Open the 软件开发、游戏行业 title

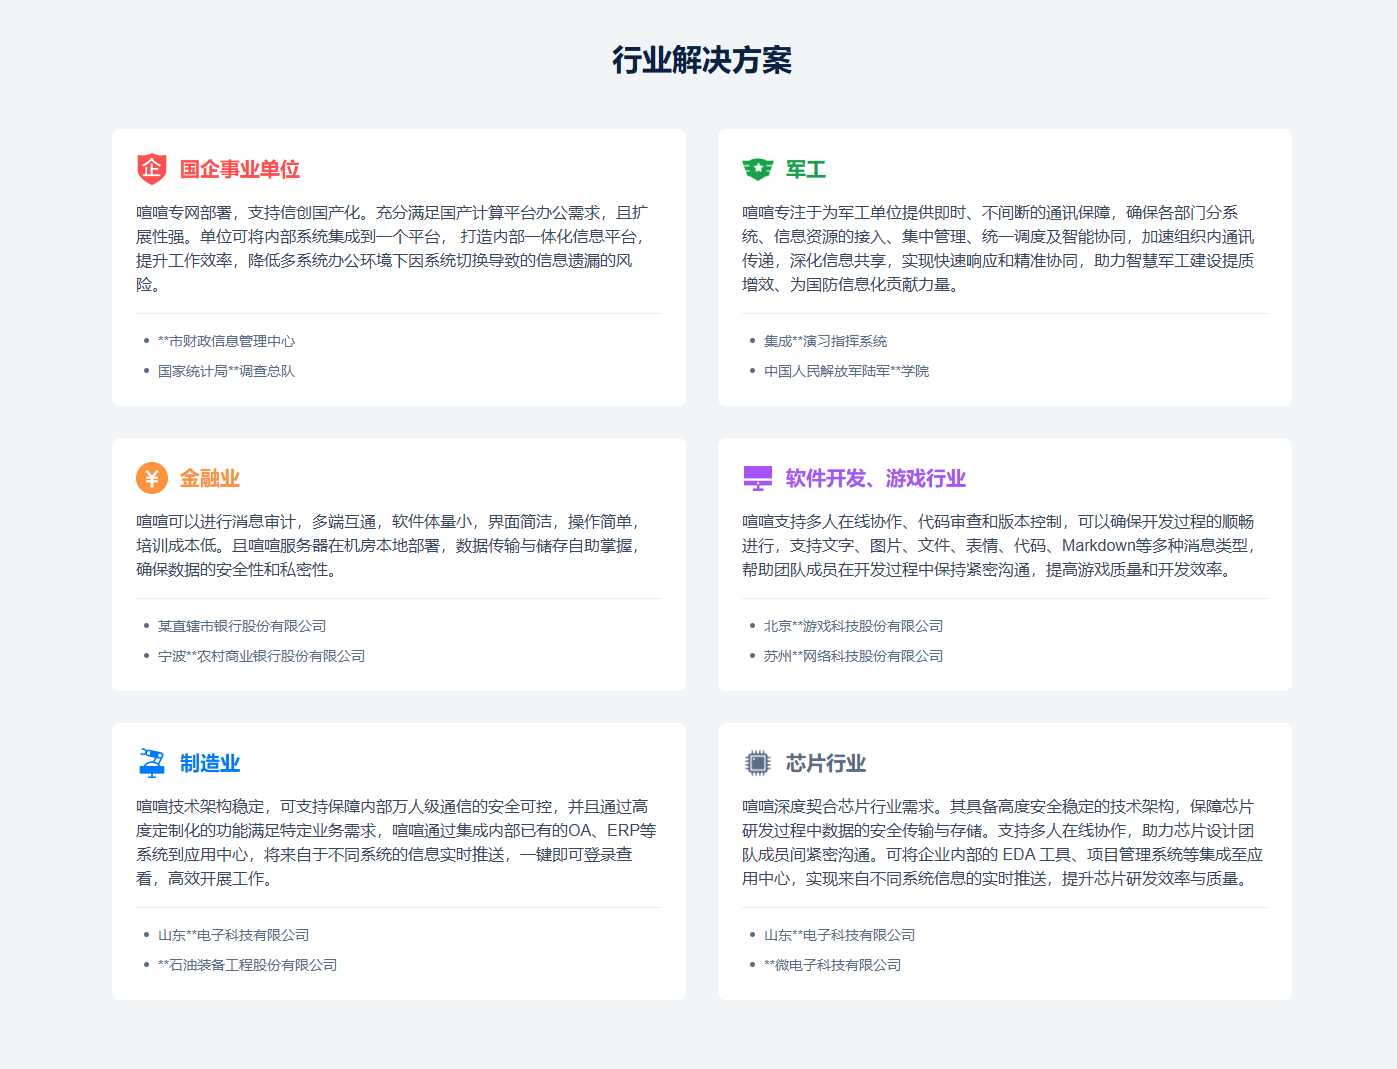coord(875,478)
